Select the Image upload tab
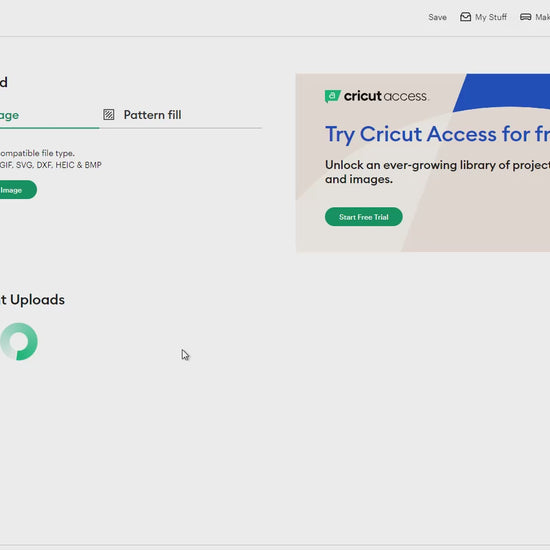 [x=49, y=115]
